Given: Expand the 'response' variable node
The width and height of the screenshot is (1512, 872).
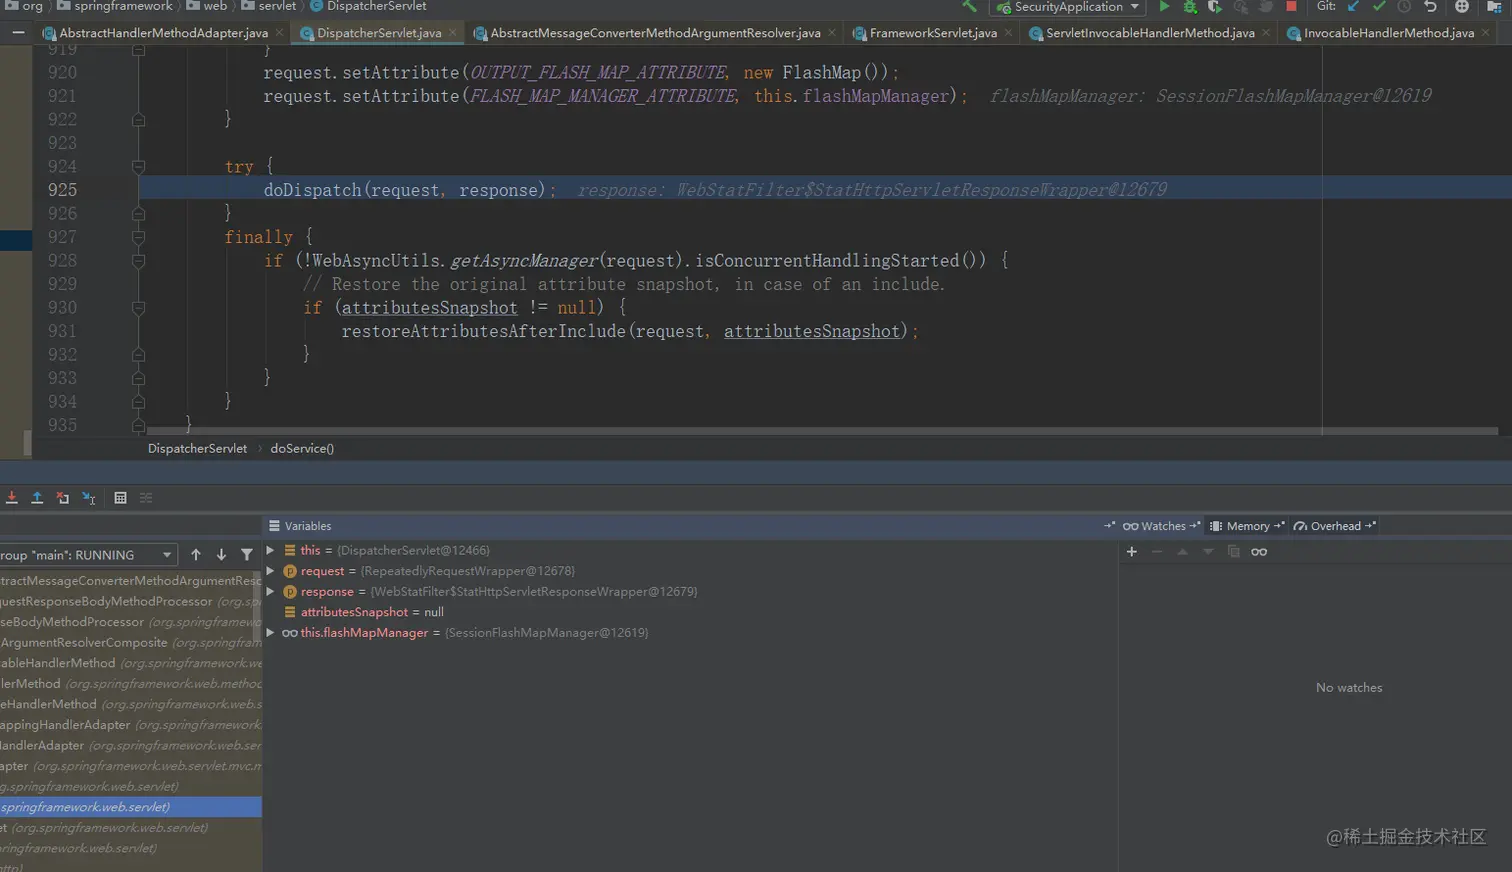Looking at the screenshot, I should coord(270,591).
